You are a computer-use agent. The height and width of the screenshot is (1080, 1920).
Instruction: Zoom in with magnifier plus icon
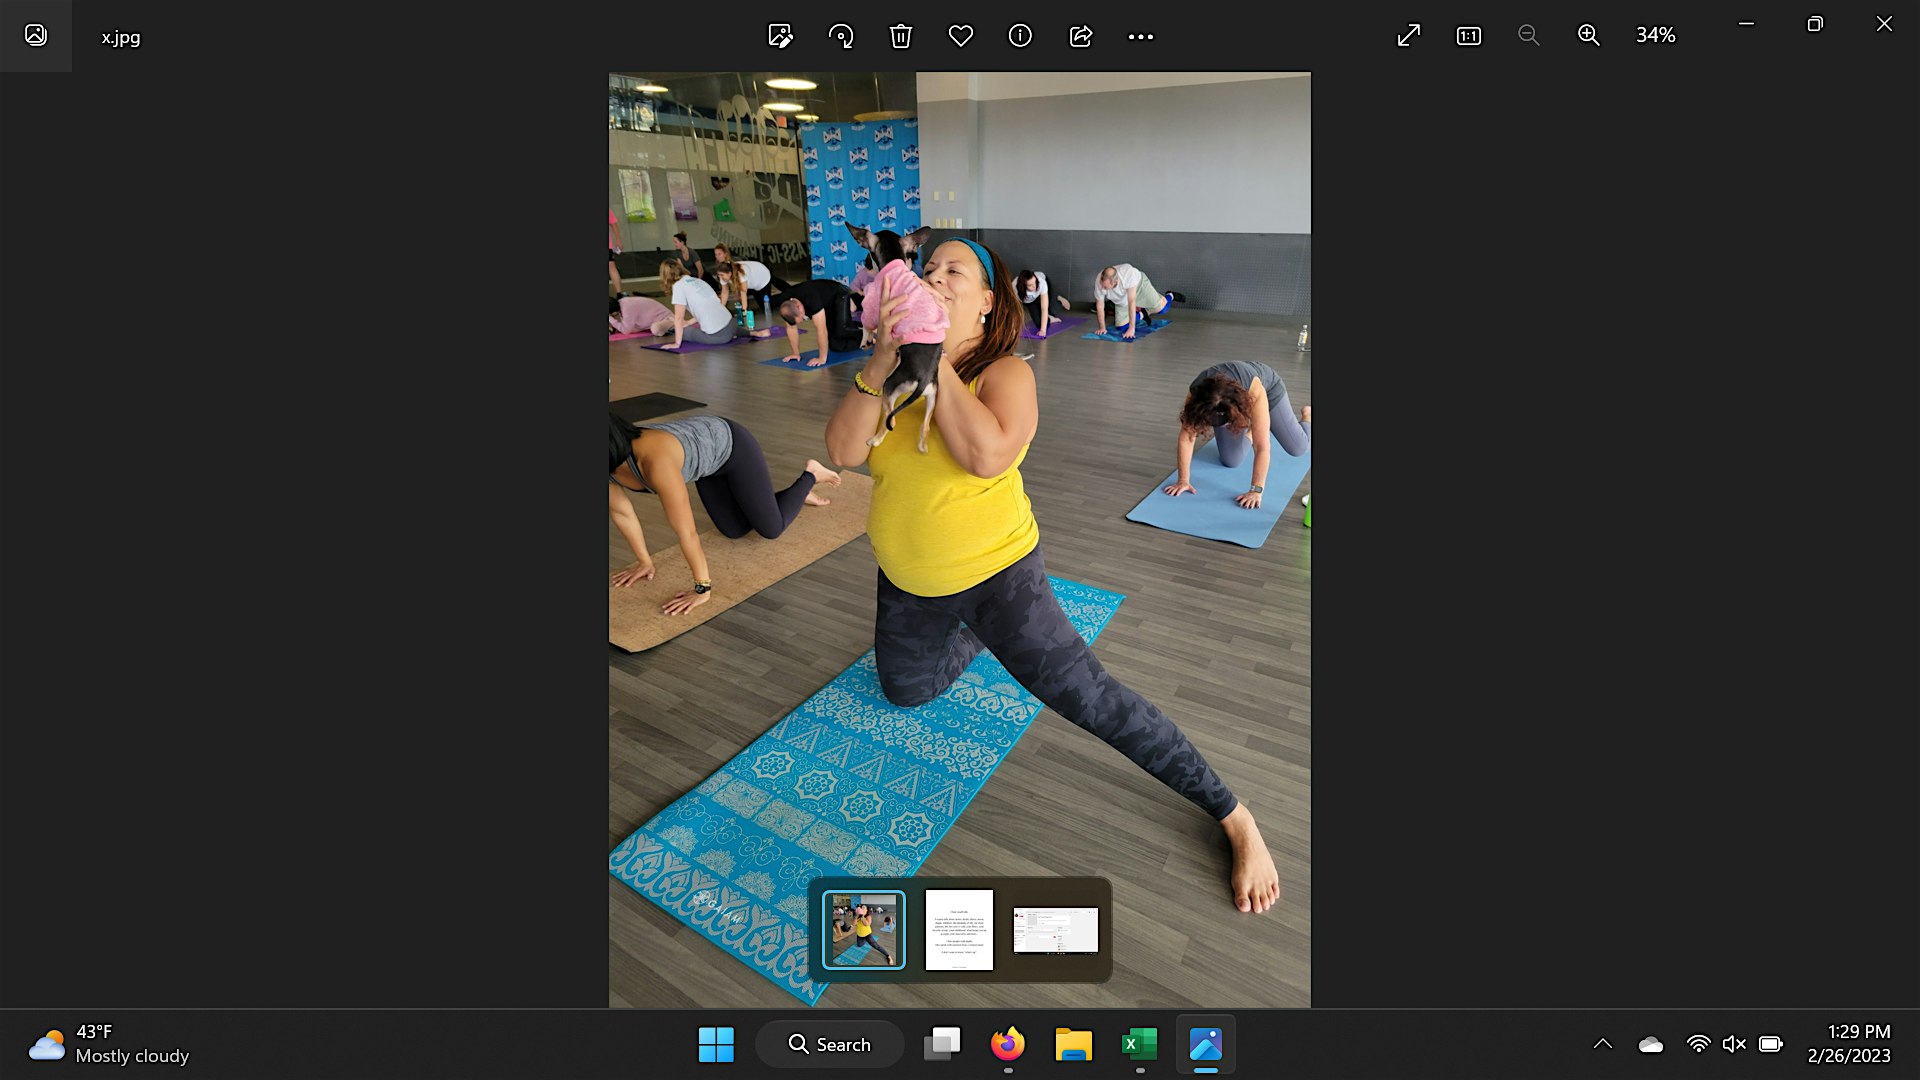pos(1588,36)
